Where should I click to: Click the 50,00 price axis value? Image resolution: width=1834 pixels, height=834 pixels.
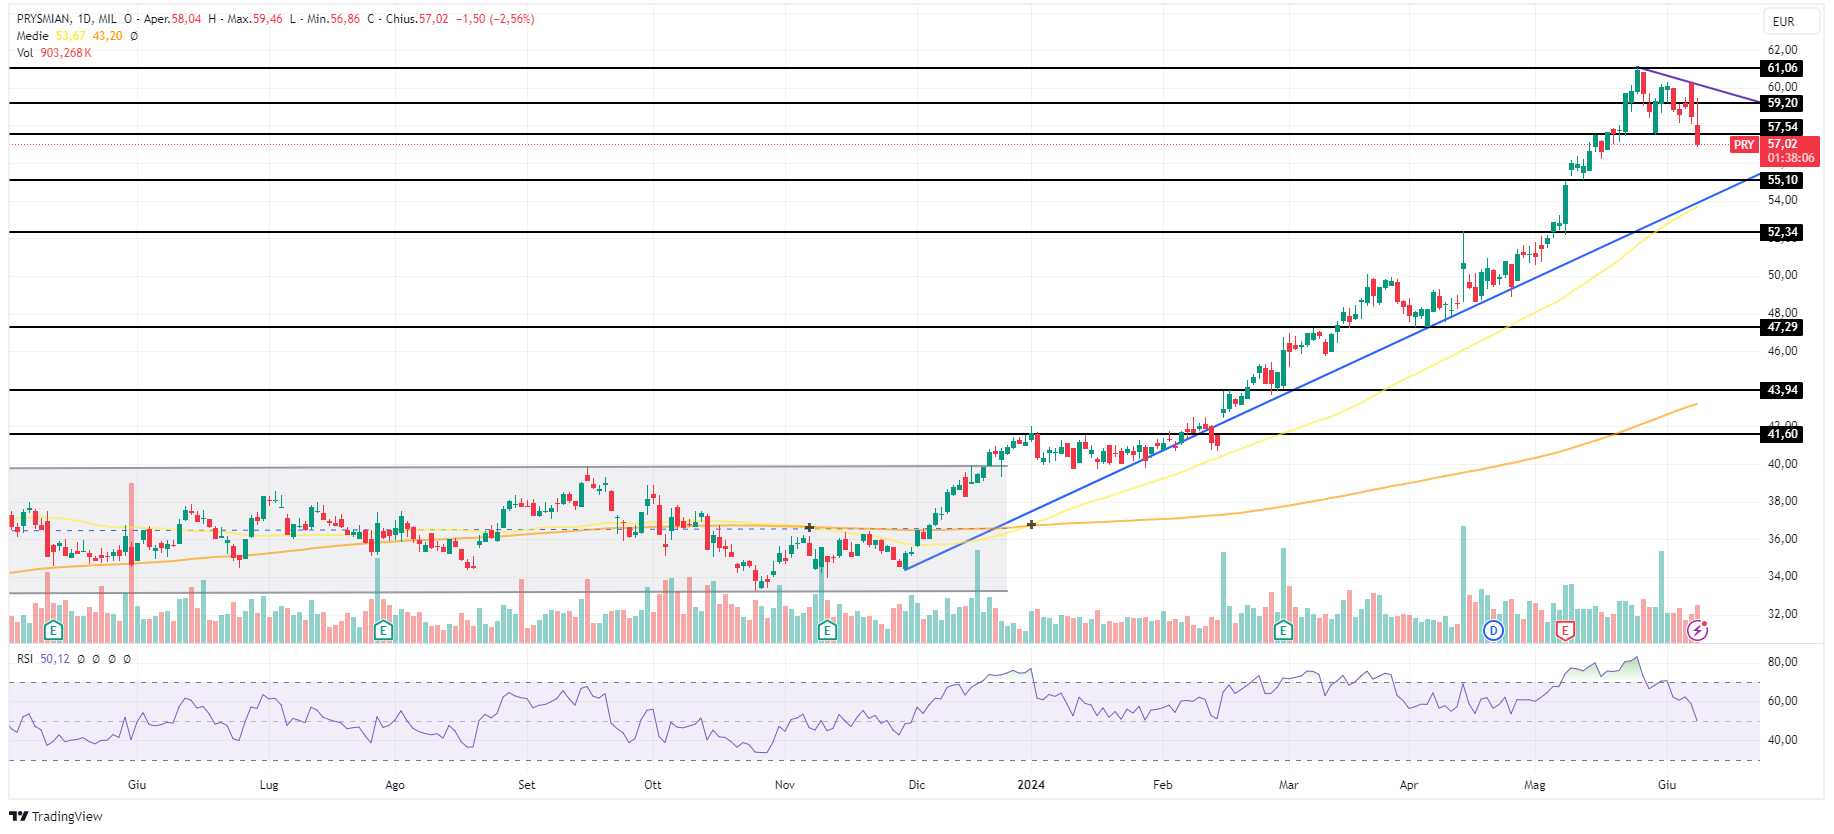click(x=1782, y=275)
